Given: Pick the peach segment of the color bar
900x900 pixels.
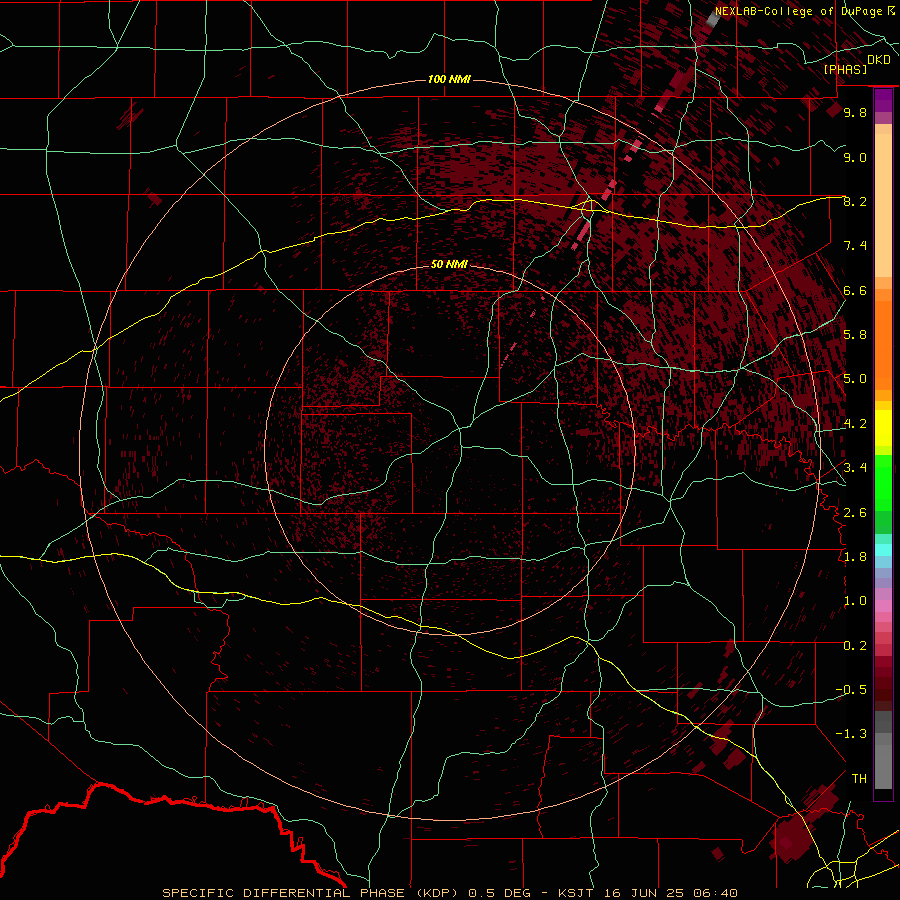Looking at the screenshot, I should pos(883,207).
